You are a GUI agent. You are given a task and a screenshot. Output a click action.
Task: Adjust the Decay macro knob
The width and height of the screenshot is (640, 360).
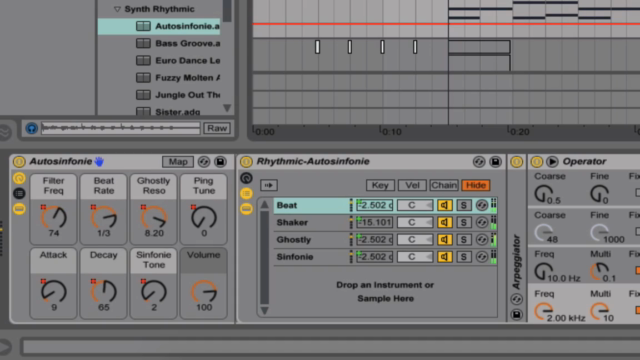tap(104, 291)
